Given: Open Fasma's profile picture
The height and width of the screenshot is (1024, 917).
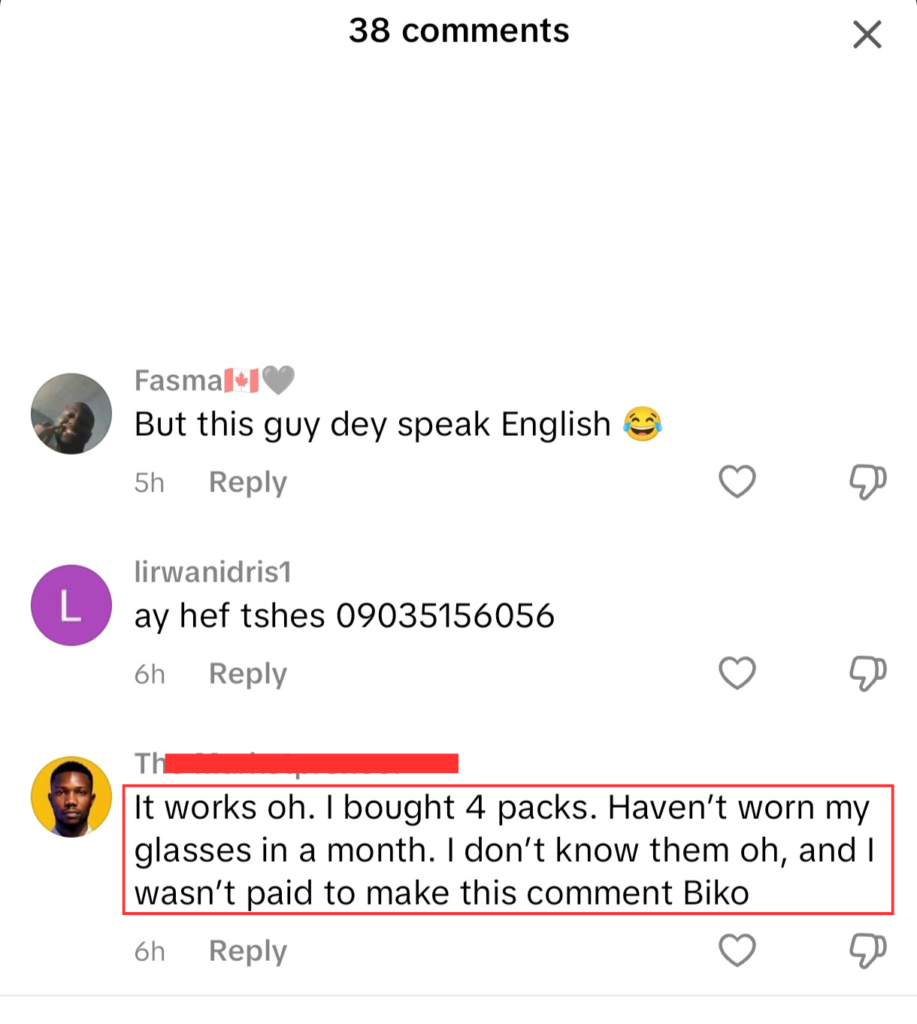Looking at the screenshot, I should (71, 413).
